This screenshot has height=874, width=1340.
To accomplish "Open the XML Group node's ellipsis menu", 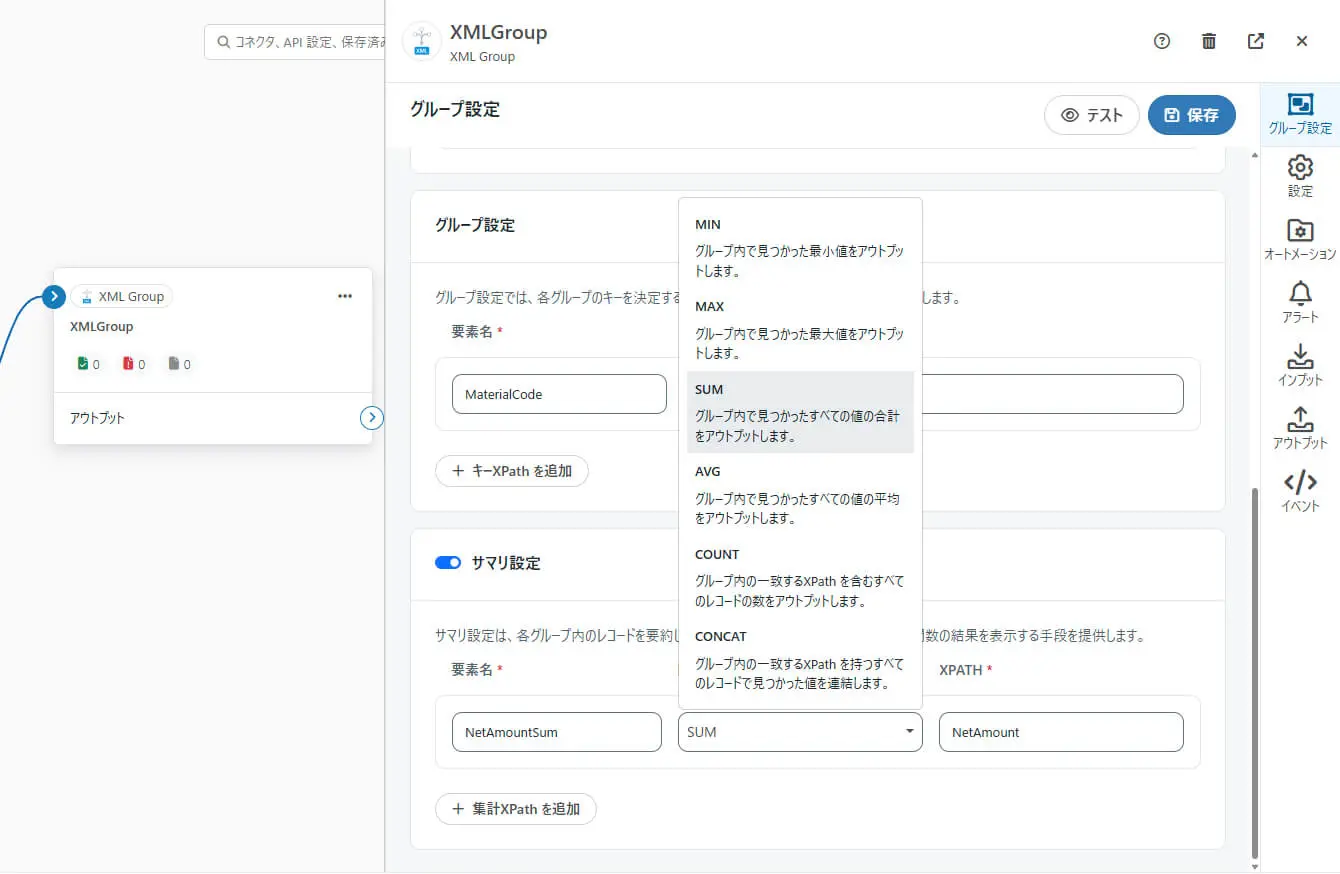I will [x=345, y=296].
